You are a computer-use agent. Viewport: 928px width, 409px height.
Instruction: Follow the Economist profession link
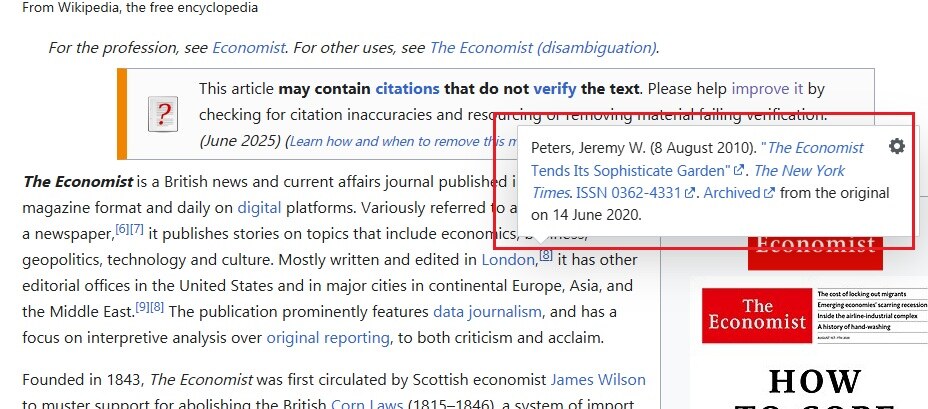[x=249, y=47]
